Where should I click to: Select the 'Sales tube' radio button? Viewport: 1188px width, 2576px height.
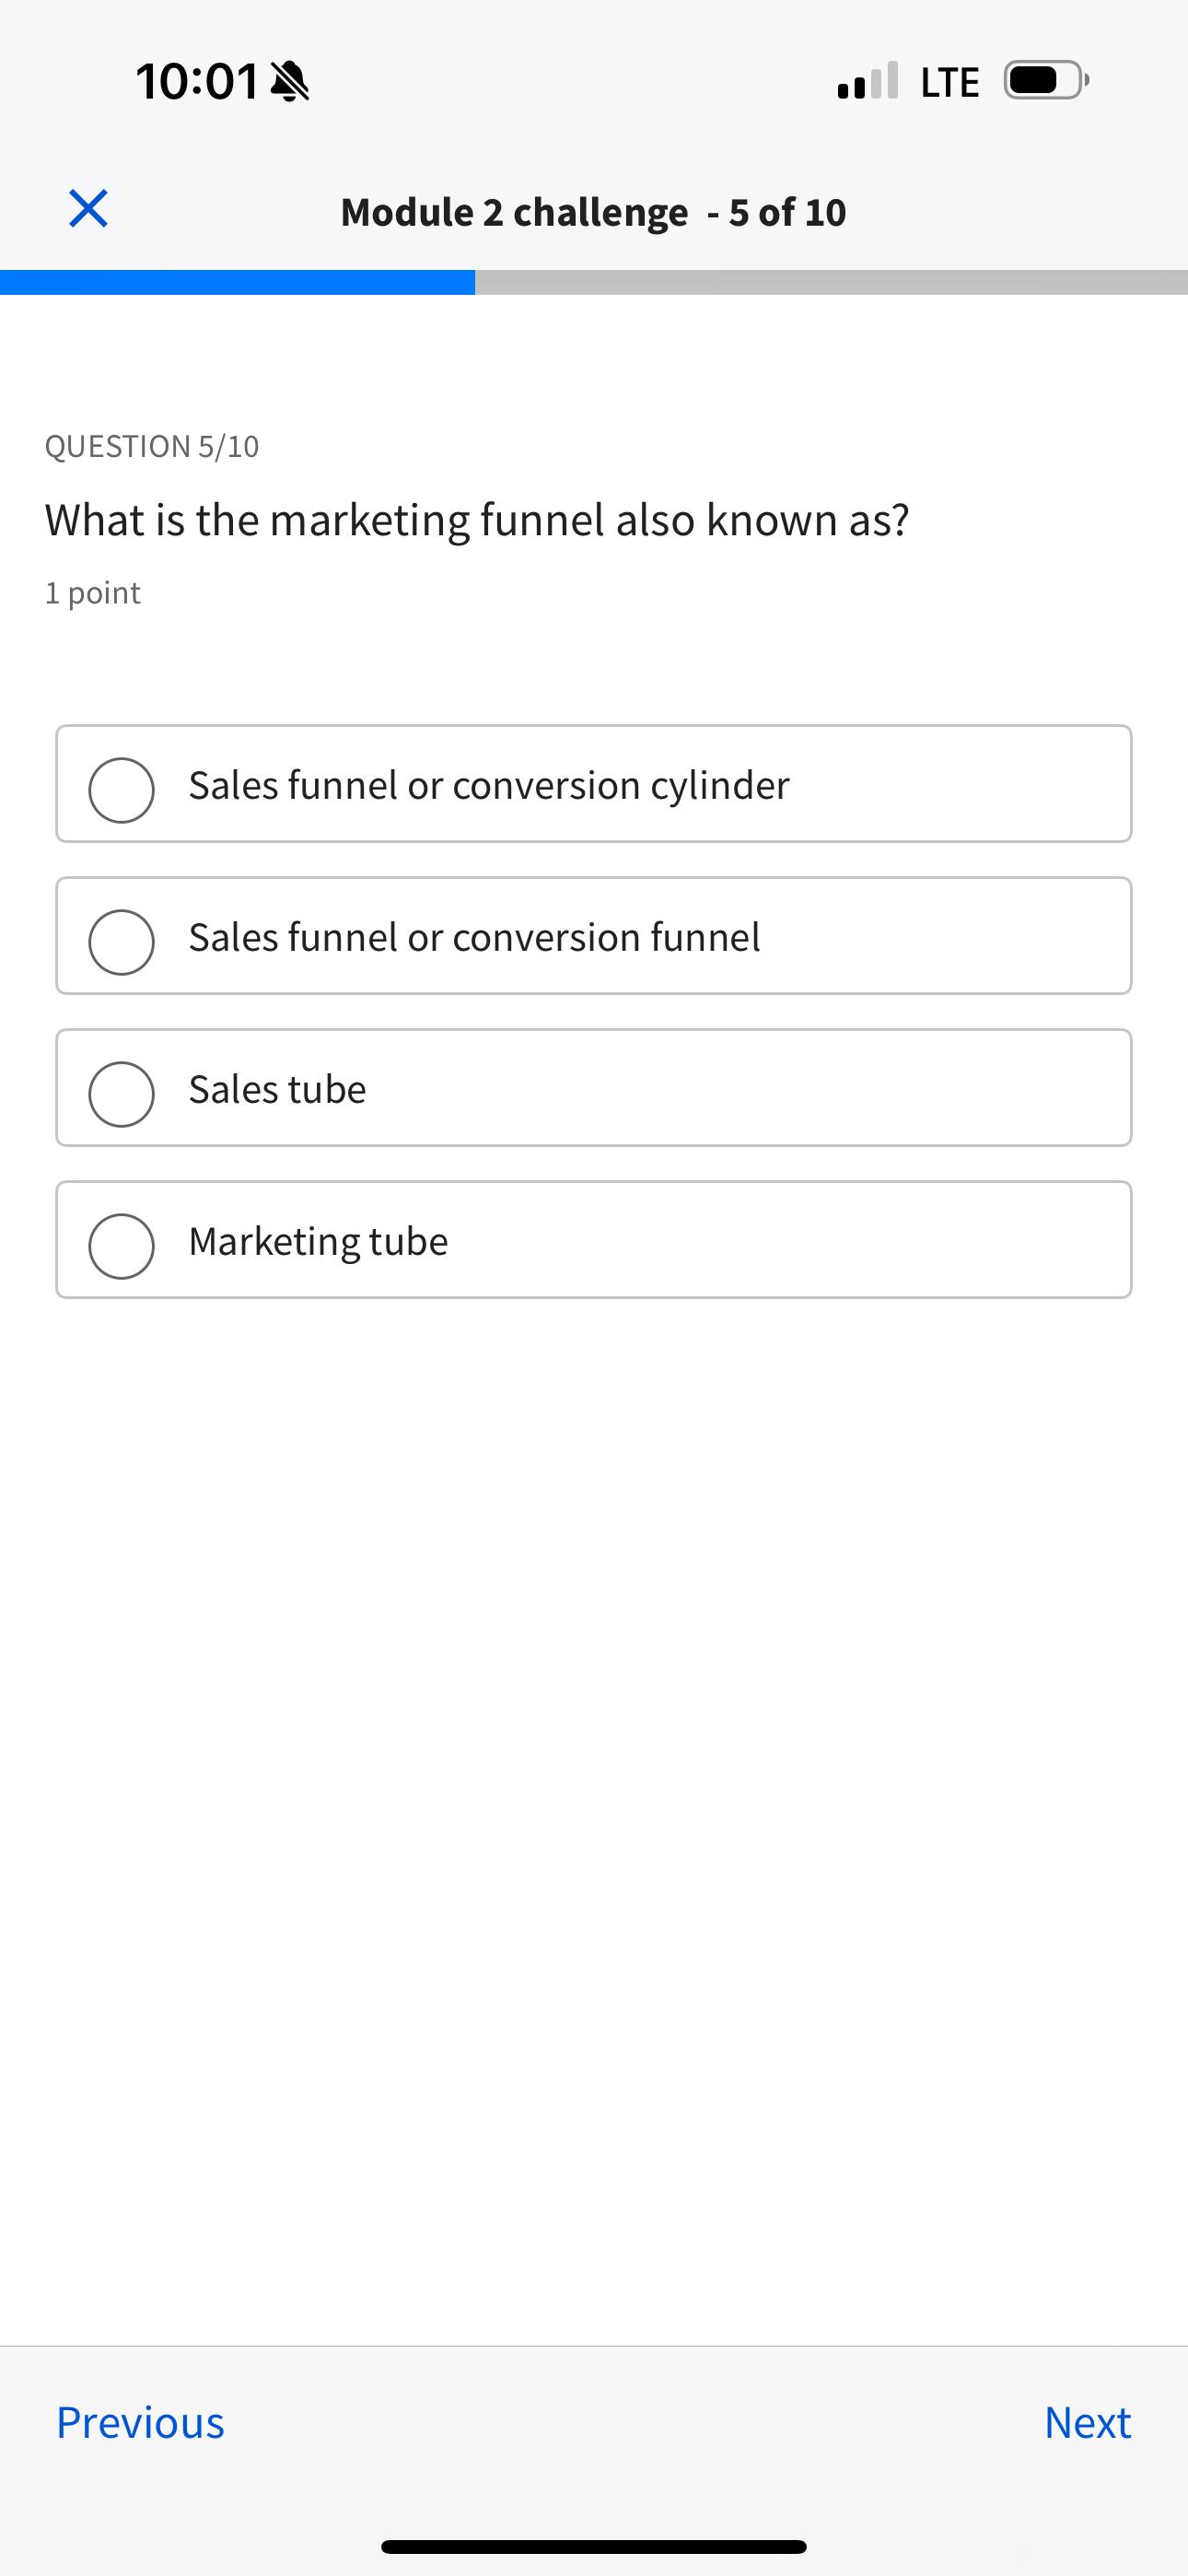[x=121, y=1093]
